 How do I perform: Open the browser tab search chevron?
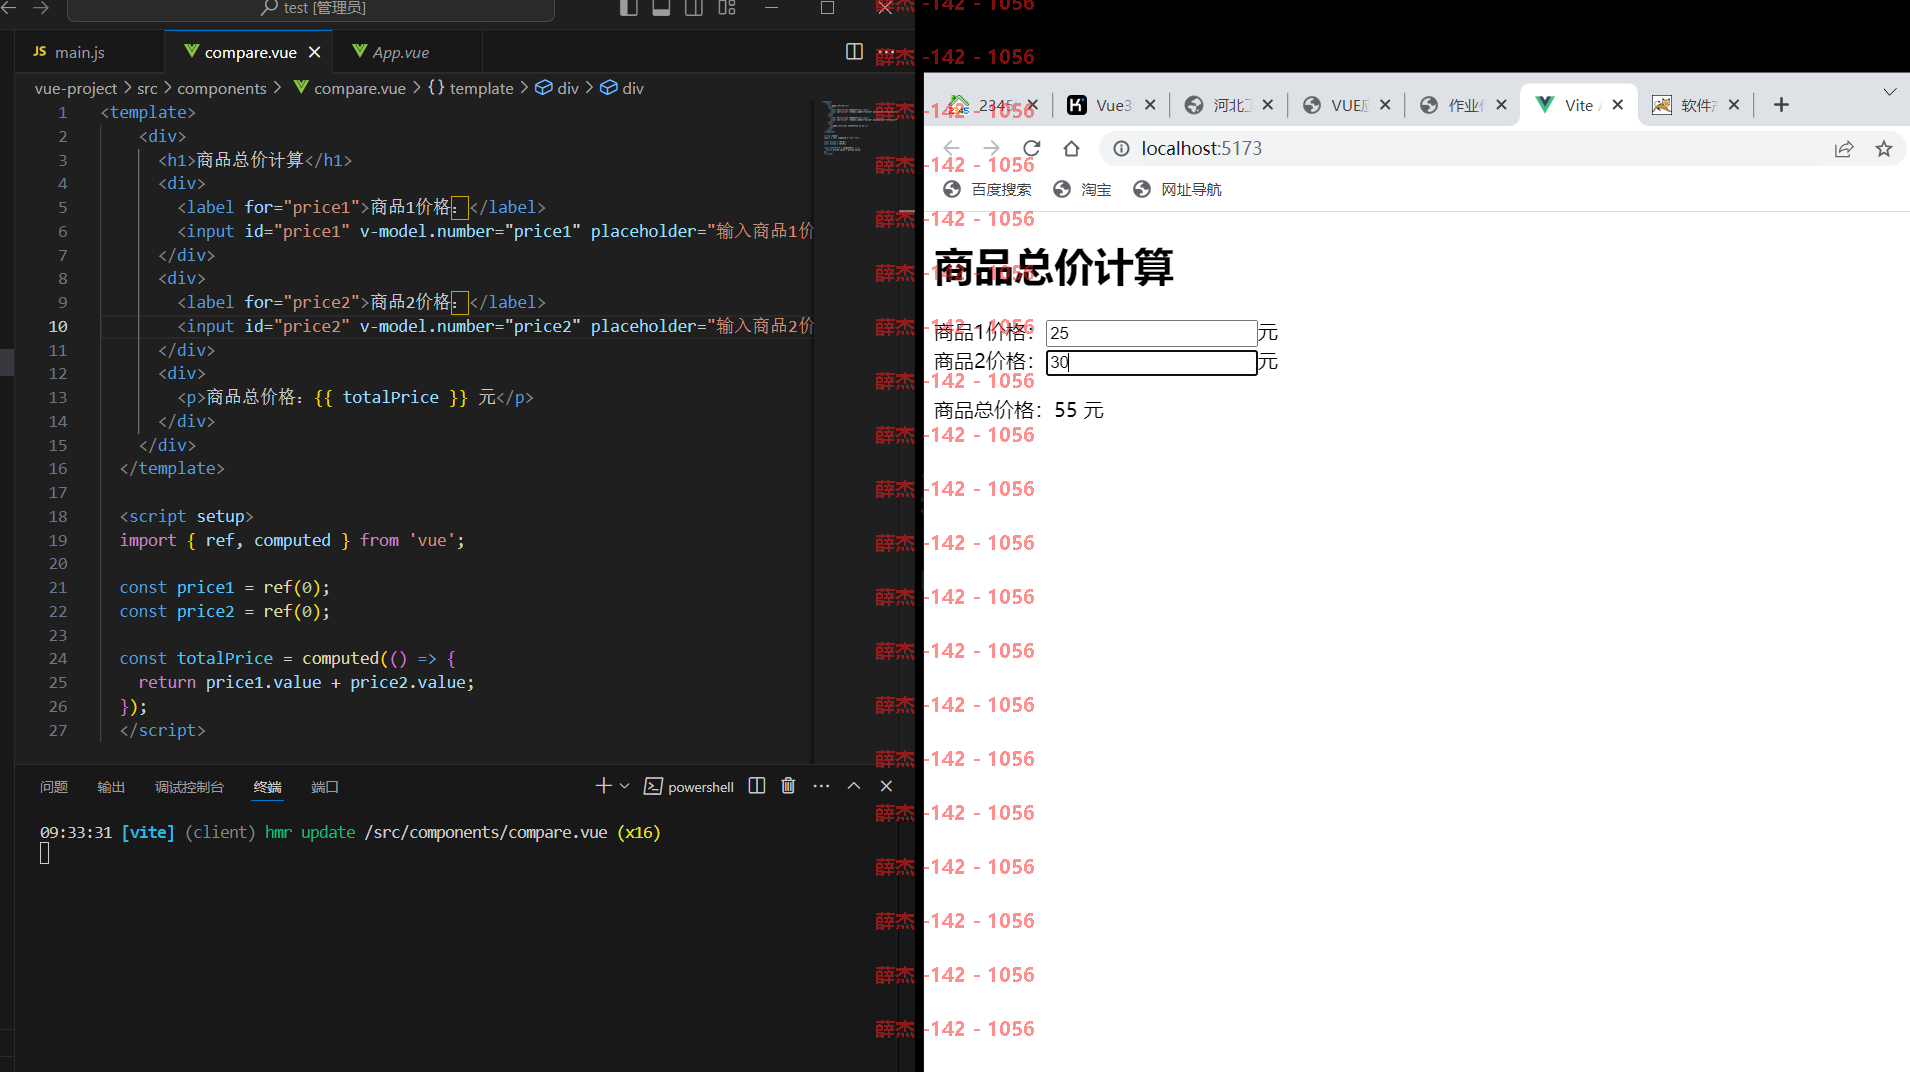coord(1889,92)
